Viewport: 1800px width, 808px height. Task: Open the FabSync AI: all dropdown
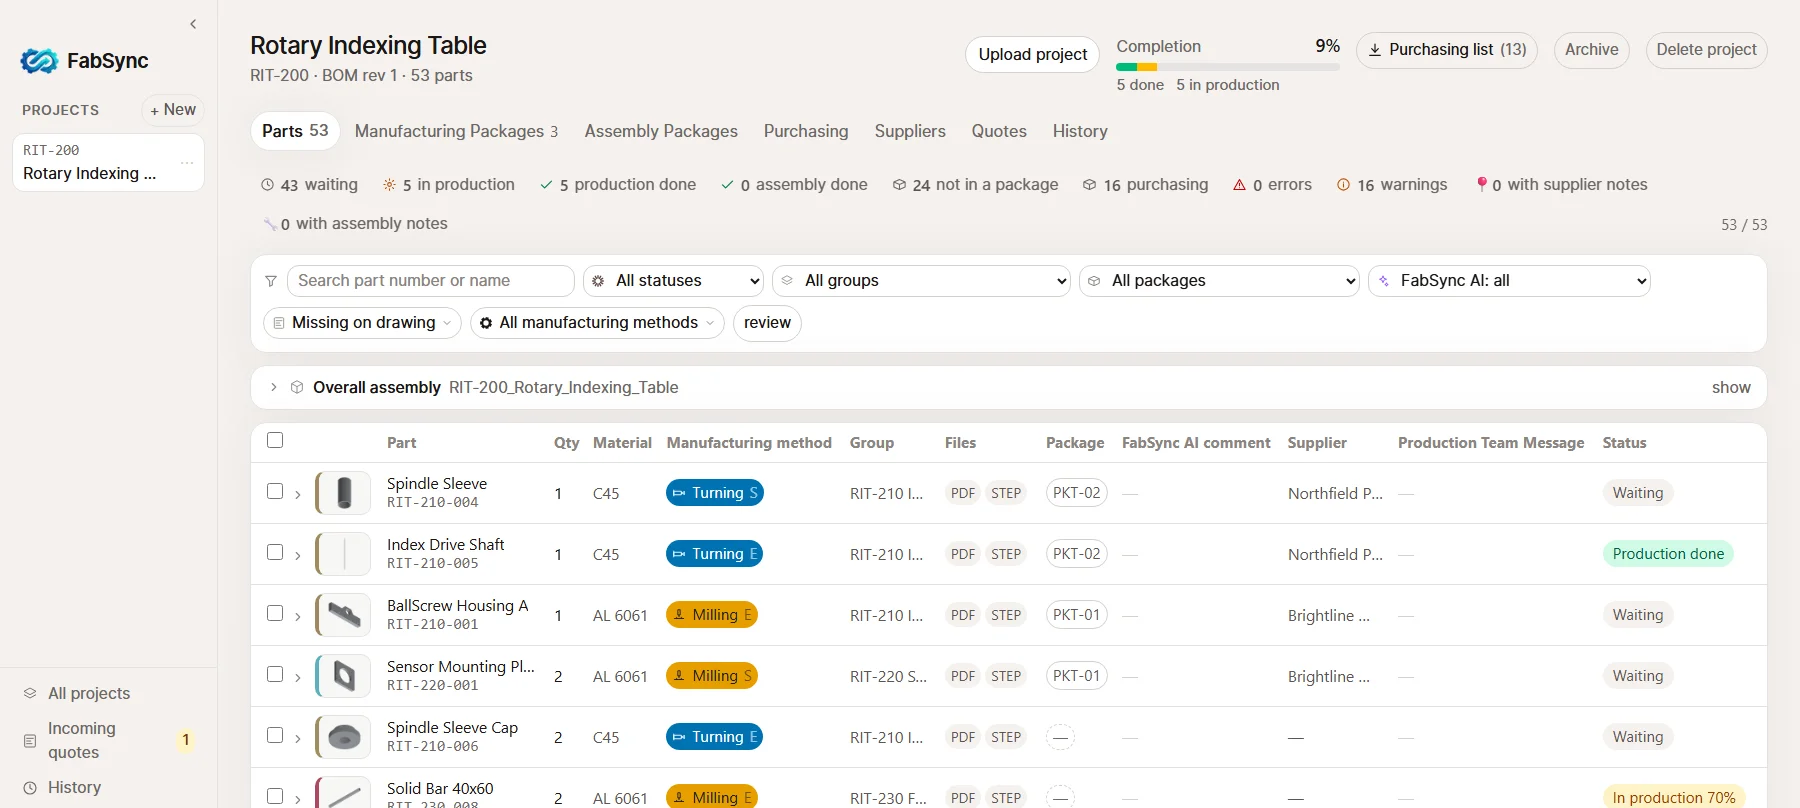[x=1510, y=281]
